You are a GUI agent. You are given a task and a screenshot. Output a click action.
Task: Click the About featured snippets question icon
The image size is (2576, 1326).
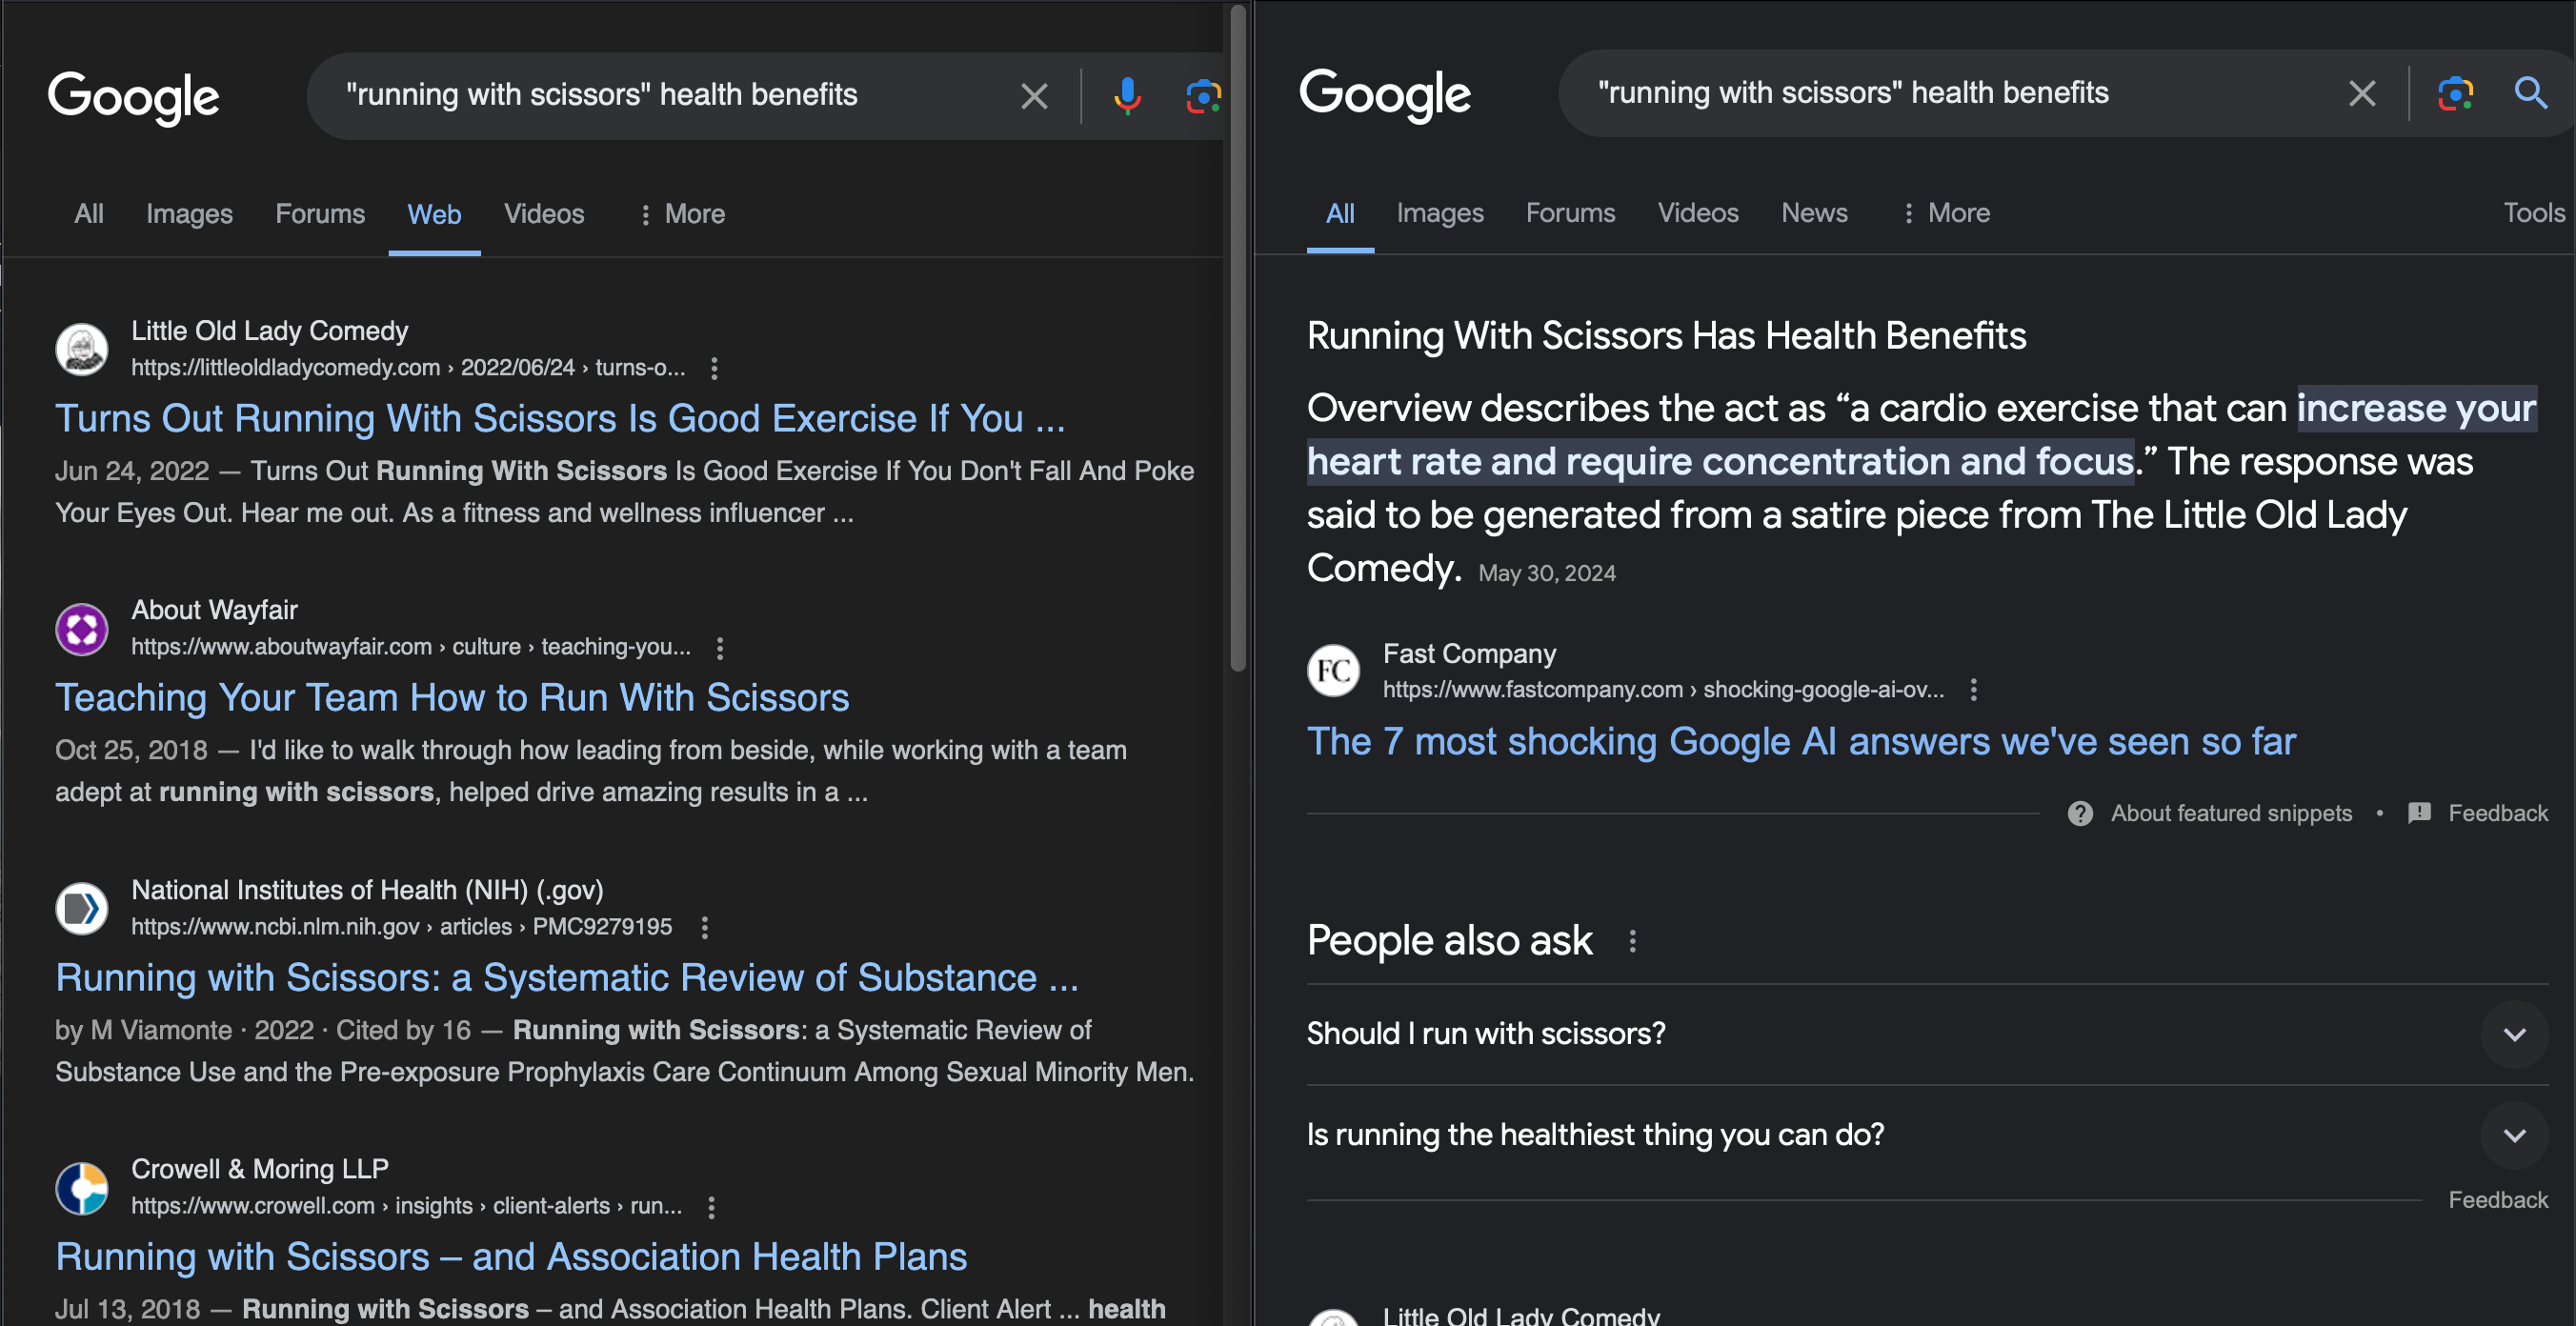[2080, 813]
